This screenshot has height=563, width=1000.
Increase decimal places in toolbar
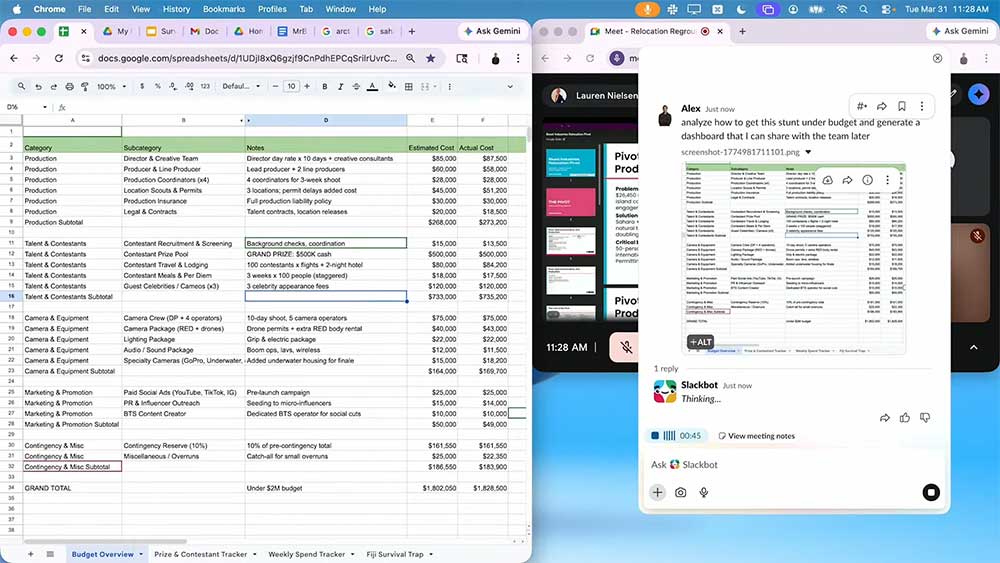pyautogui.click(x=189, y=86)
